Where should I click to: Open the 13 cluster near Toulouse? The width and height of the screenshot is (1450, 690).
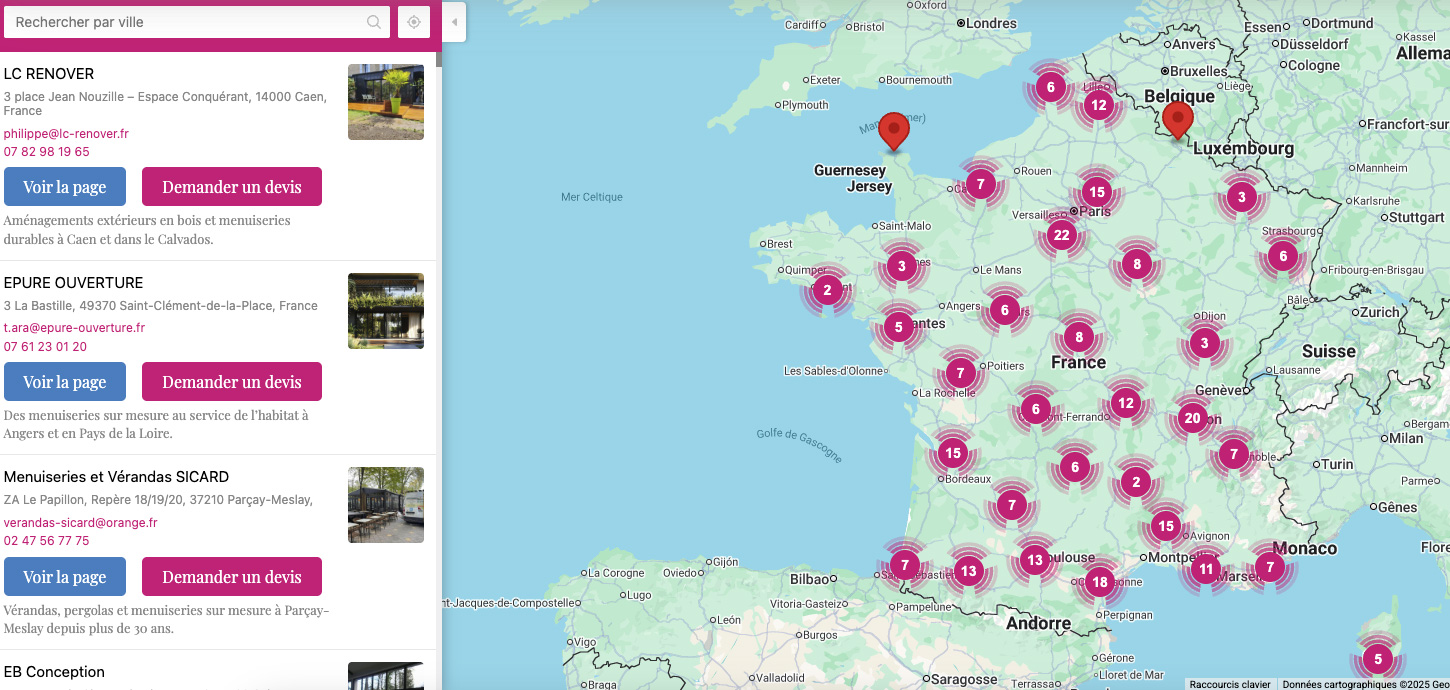1034,560
